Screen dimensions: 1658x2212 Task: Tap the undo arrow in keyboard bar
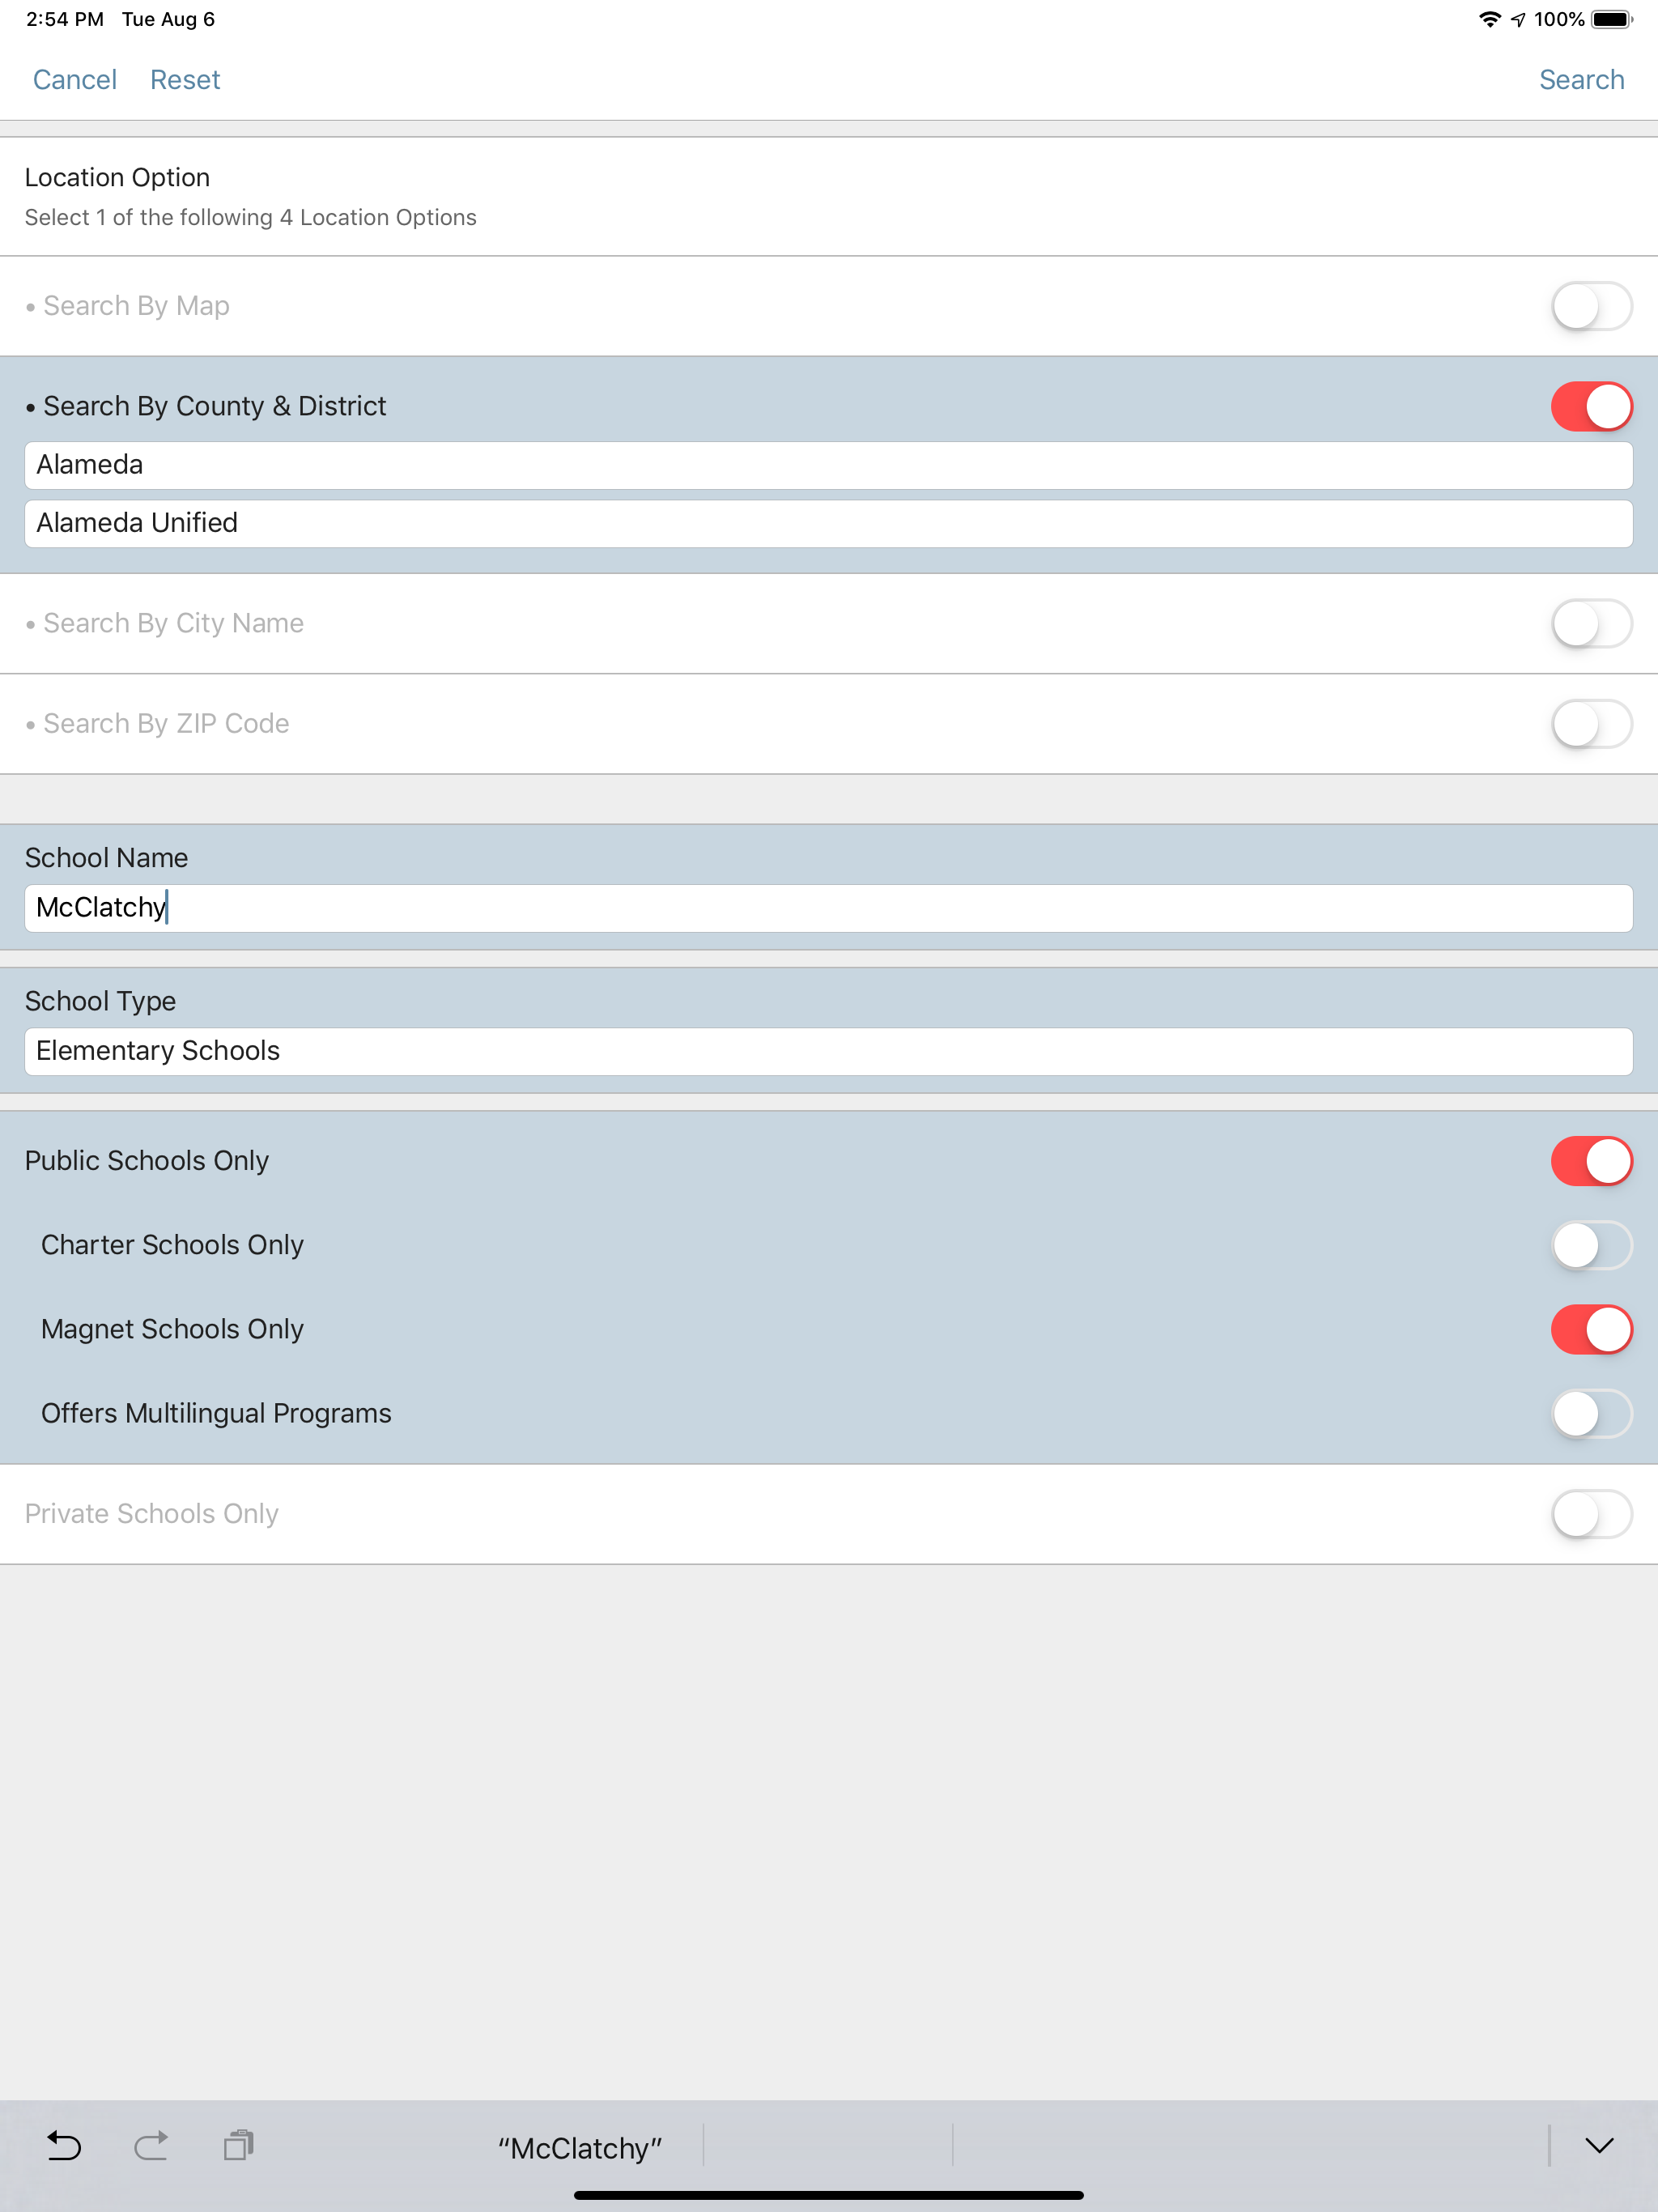(x=64, y=2146)
